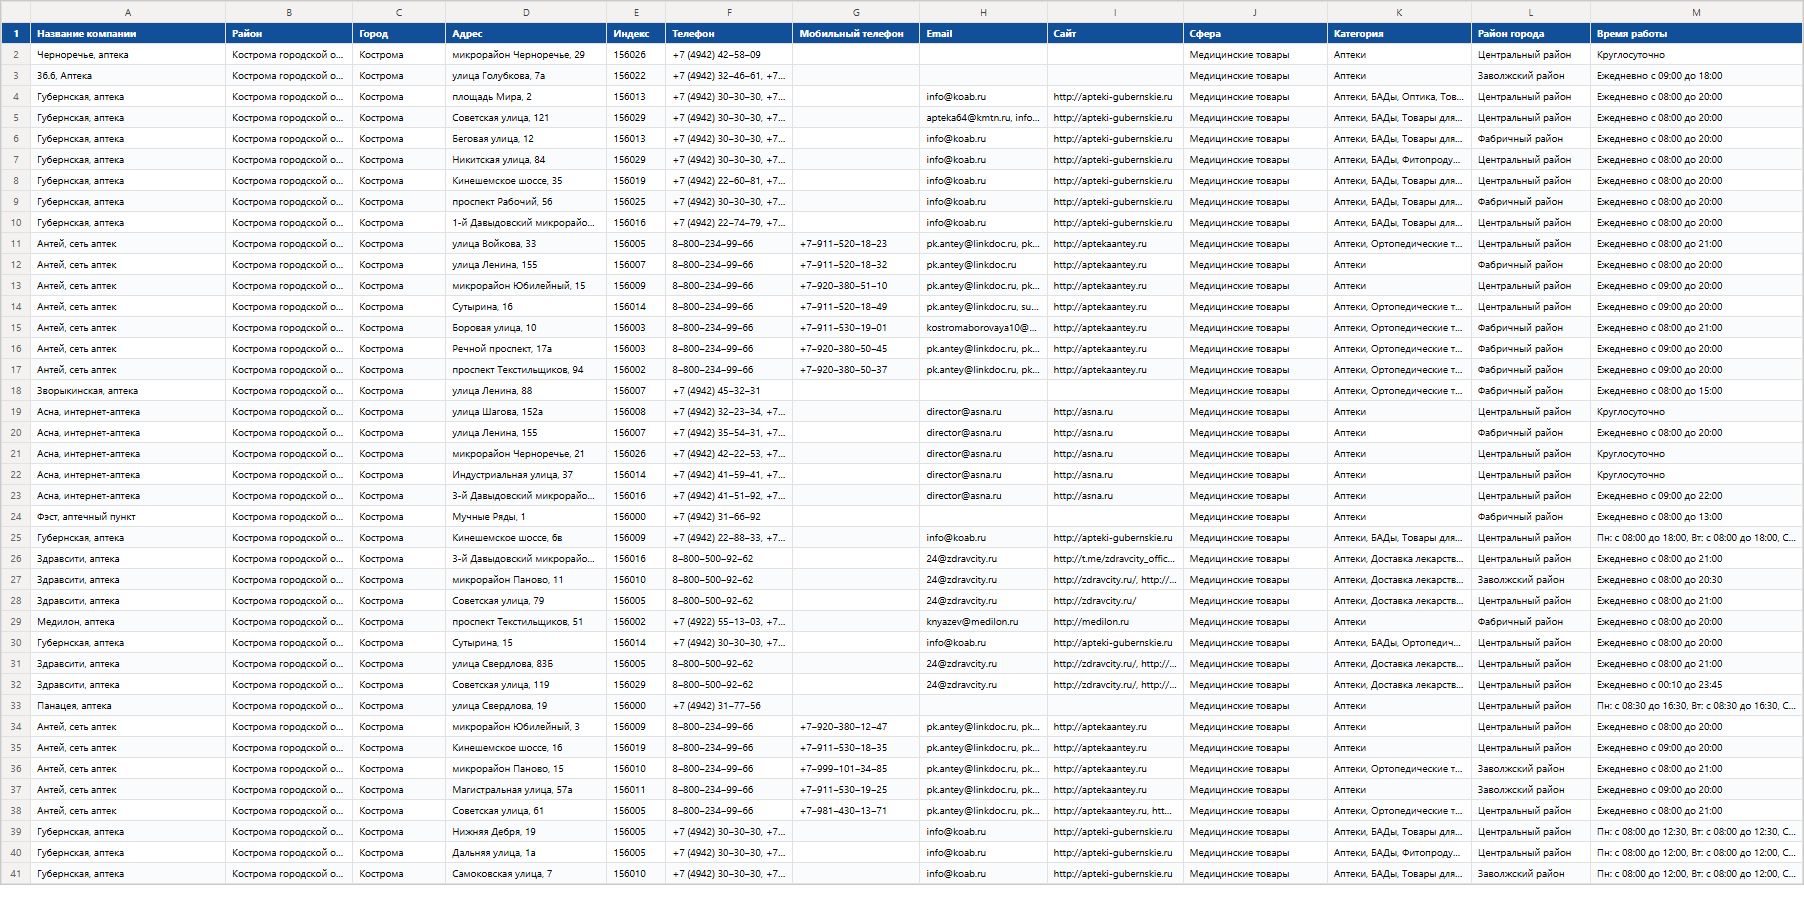This screenshot has width=1804, height=902.
Task: Select column M header letter
Action: pyautogui.click(x=1696, y=12)
